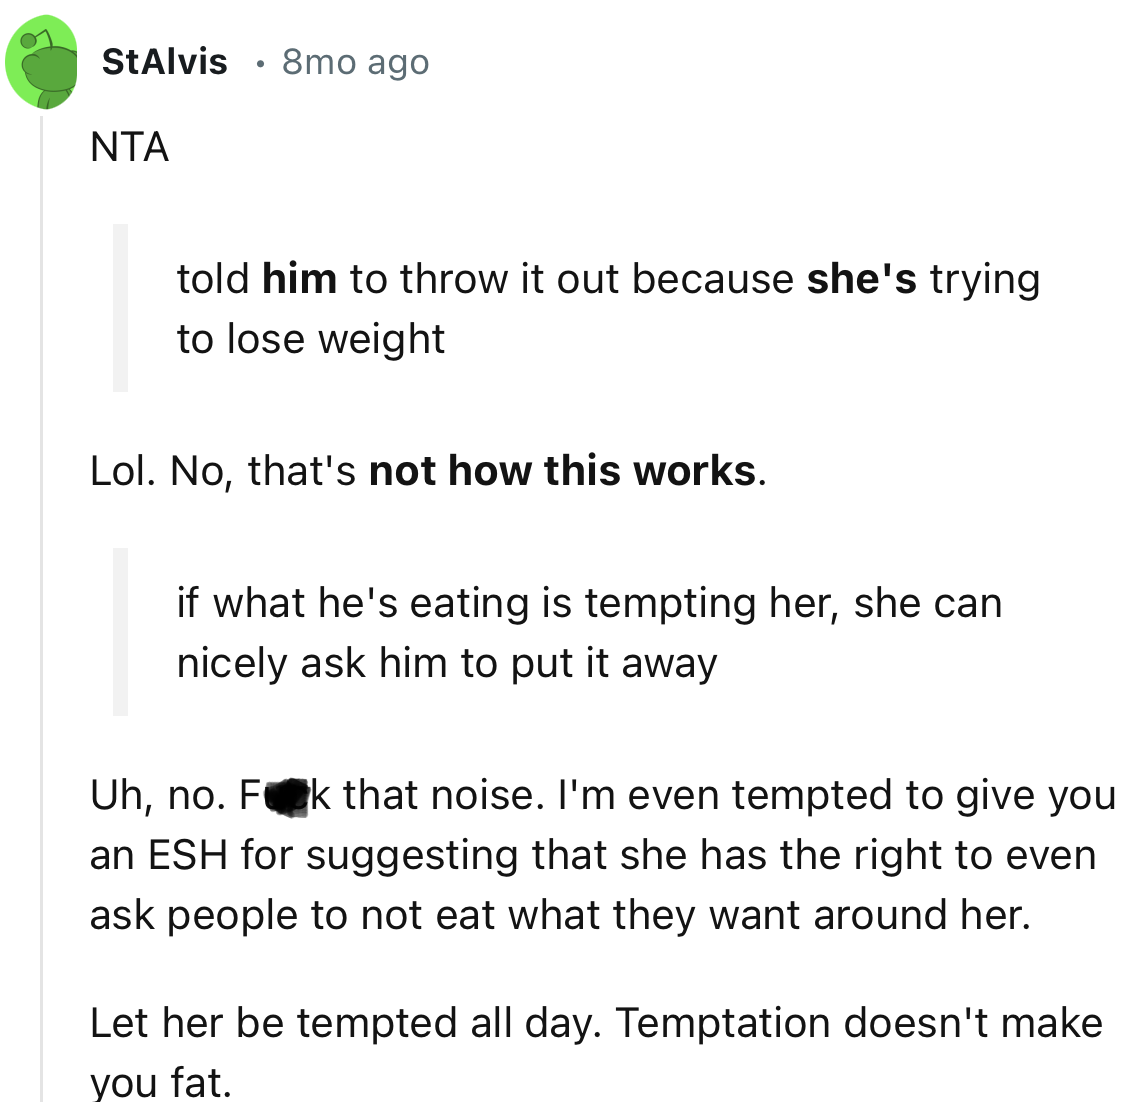Click the bolded word she's in the quote
This screenshot has height=1102, width=1137.
click(x=861, y=278)
